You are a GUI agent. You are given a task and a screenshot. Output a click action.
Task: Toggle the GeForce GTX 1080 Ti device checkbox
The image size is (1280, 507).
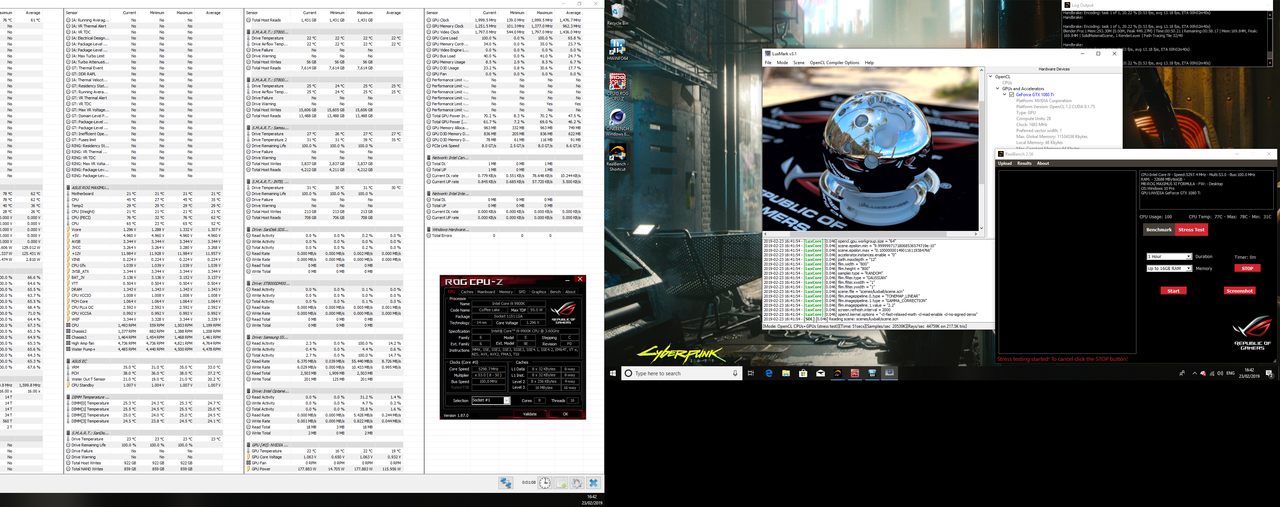coord(1011,94)
